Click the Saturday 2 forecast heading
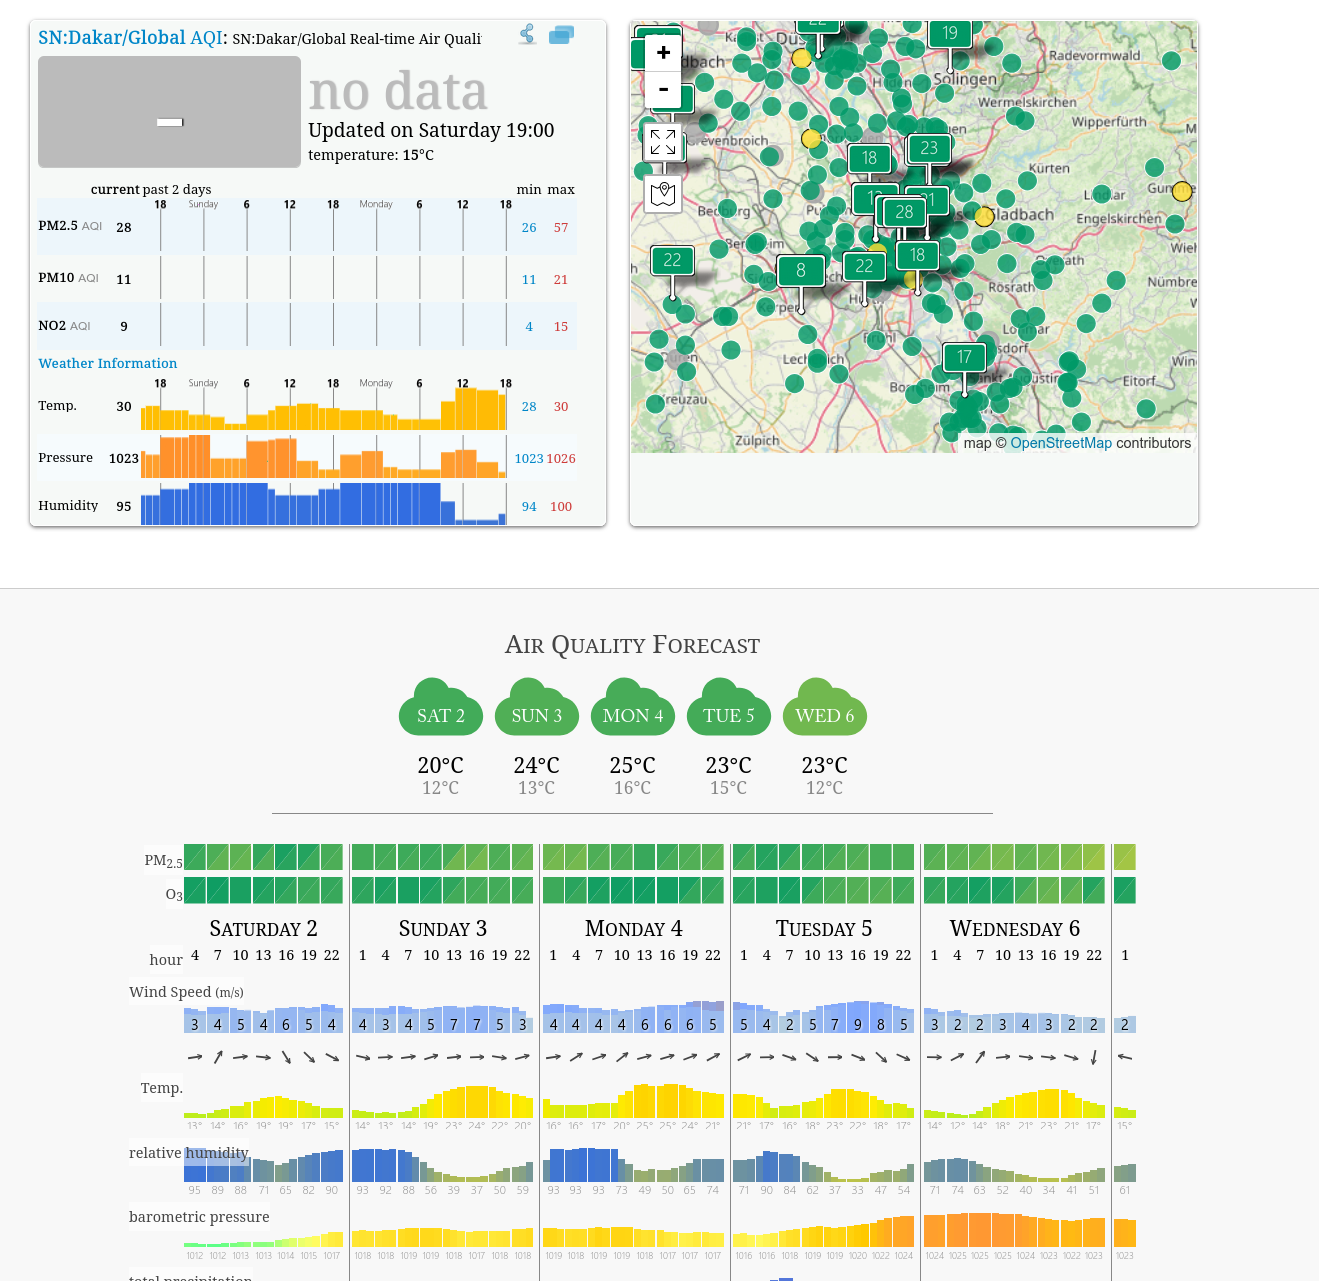This screenshot has width=1319, height=1281. [x=264, y=929]
